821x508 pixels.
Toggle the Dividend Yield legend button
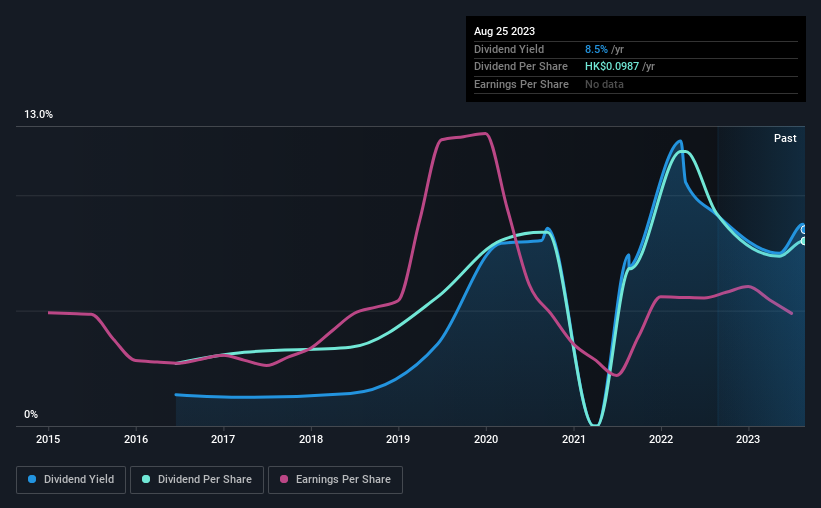pos(71,480)
